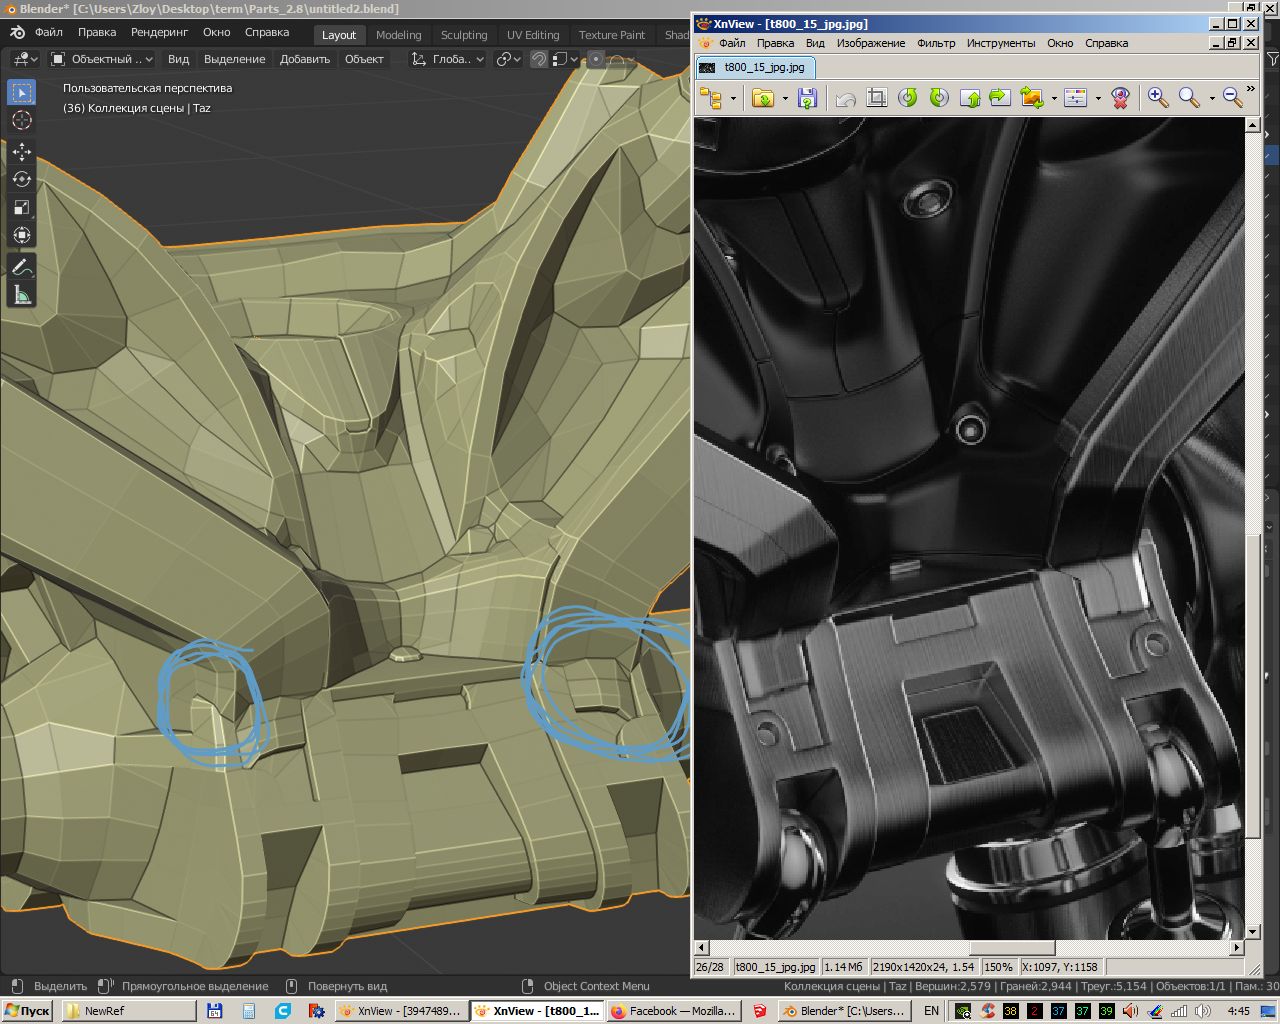Screen dimensions: 1280x1024
Task: Select the Rotate tool in Blender
Action: [21, 180]
